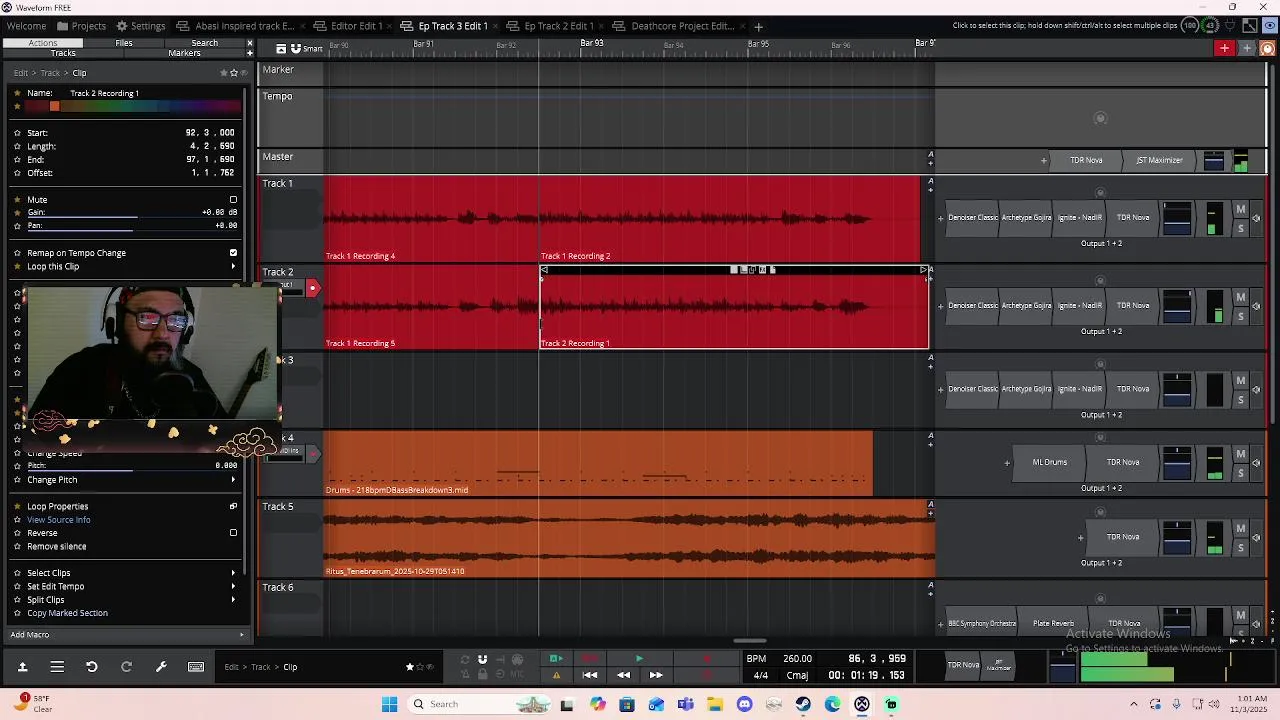Switch to the Welcome tab

[26, 26]
